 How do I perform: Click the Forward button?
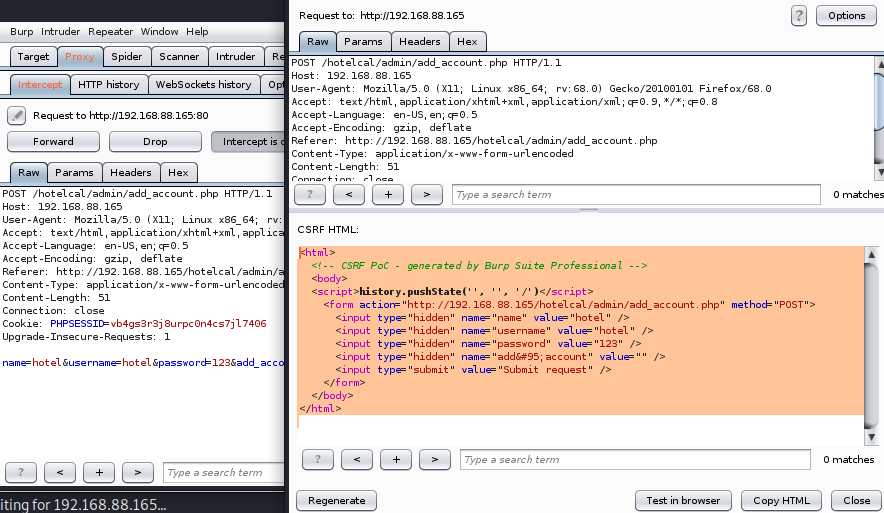53,141
